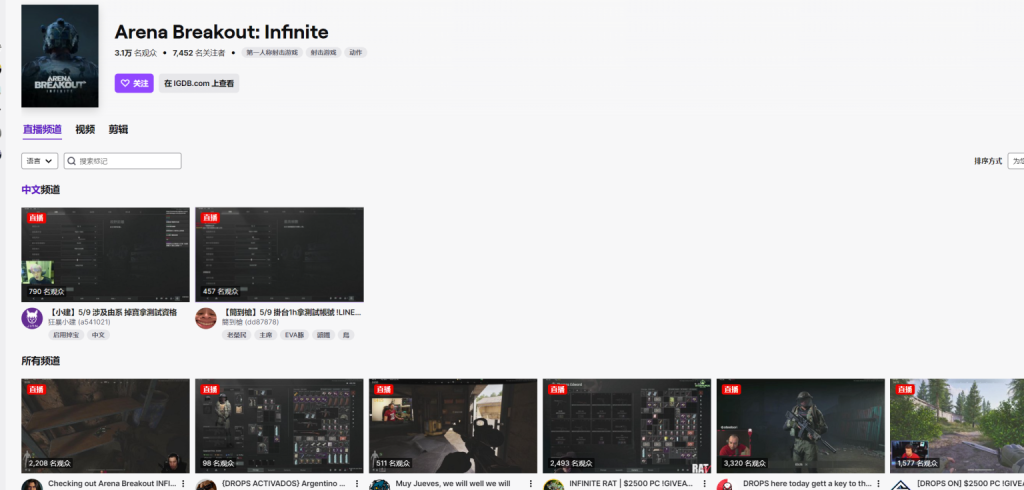Switch to the 视频 tab
The width and height of the screenshot is (1024, 490).
click(85, 129)
